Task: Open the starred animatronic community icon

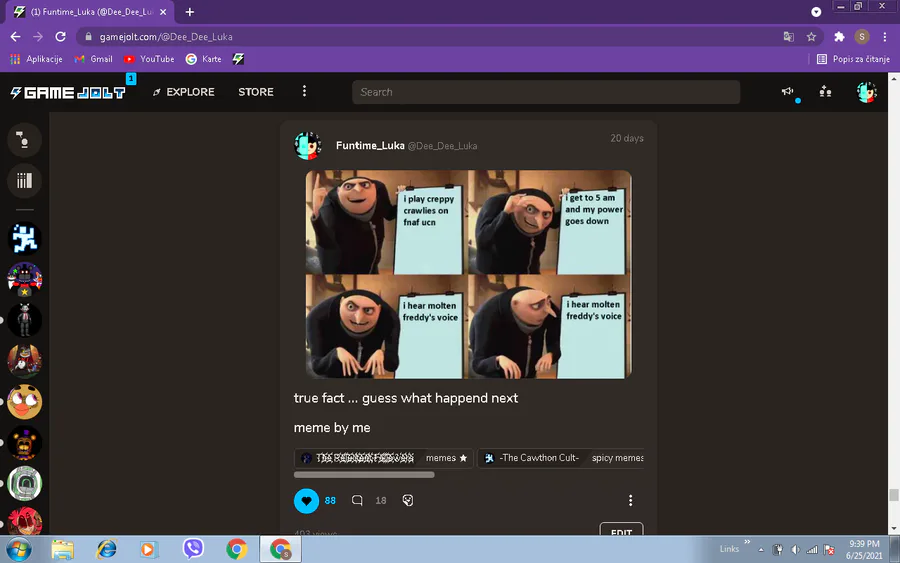Action: pyautogui.click(x=24, y=279)
